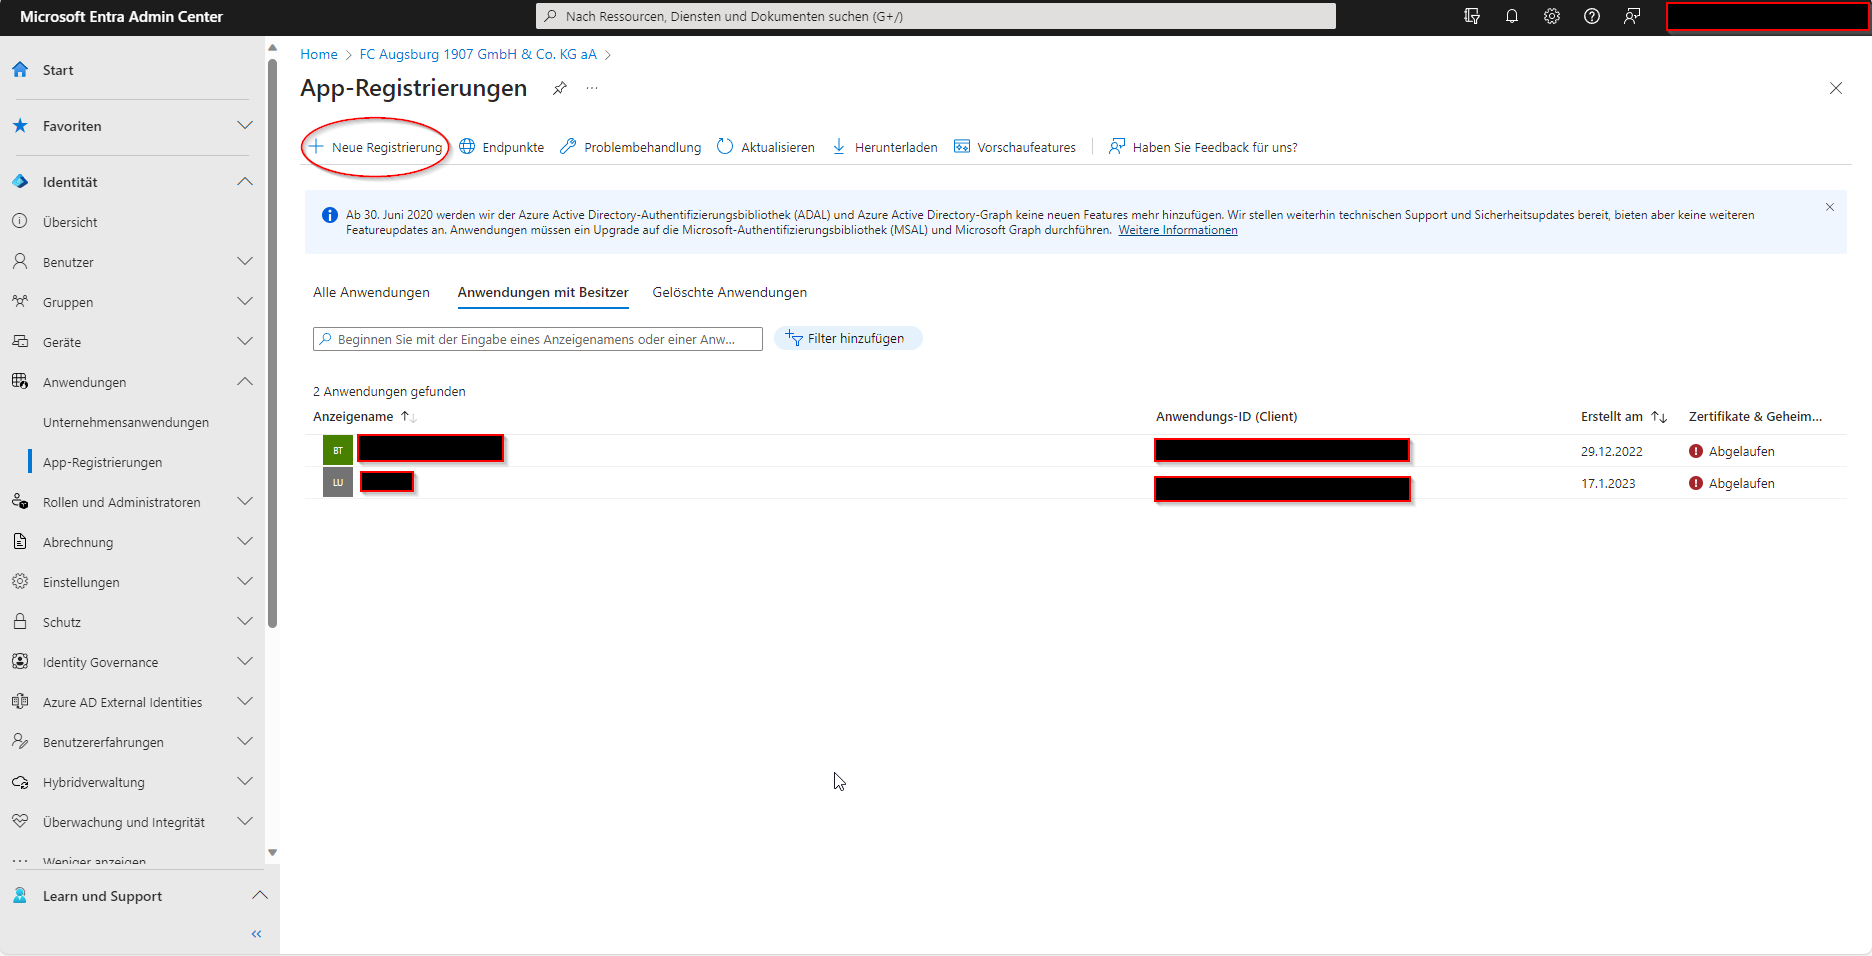Click the Anwendungen grid icon
Image resolution: width=1872 pixels, height=956 pixels.
[20, 381]
